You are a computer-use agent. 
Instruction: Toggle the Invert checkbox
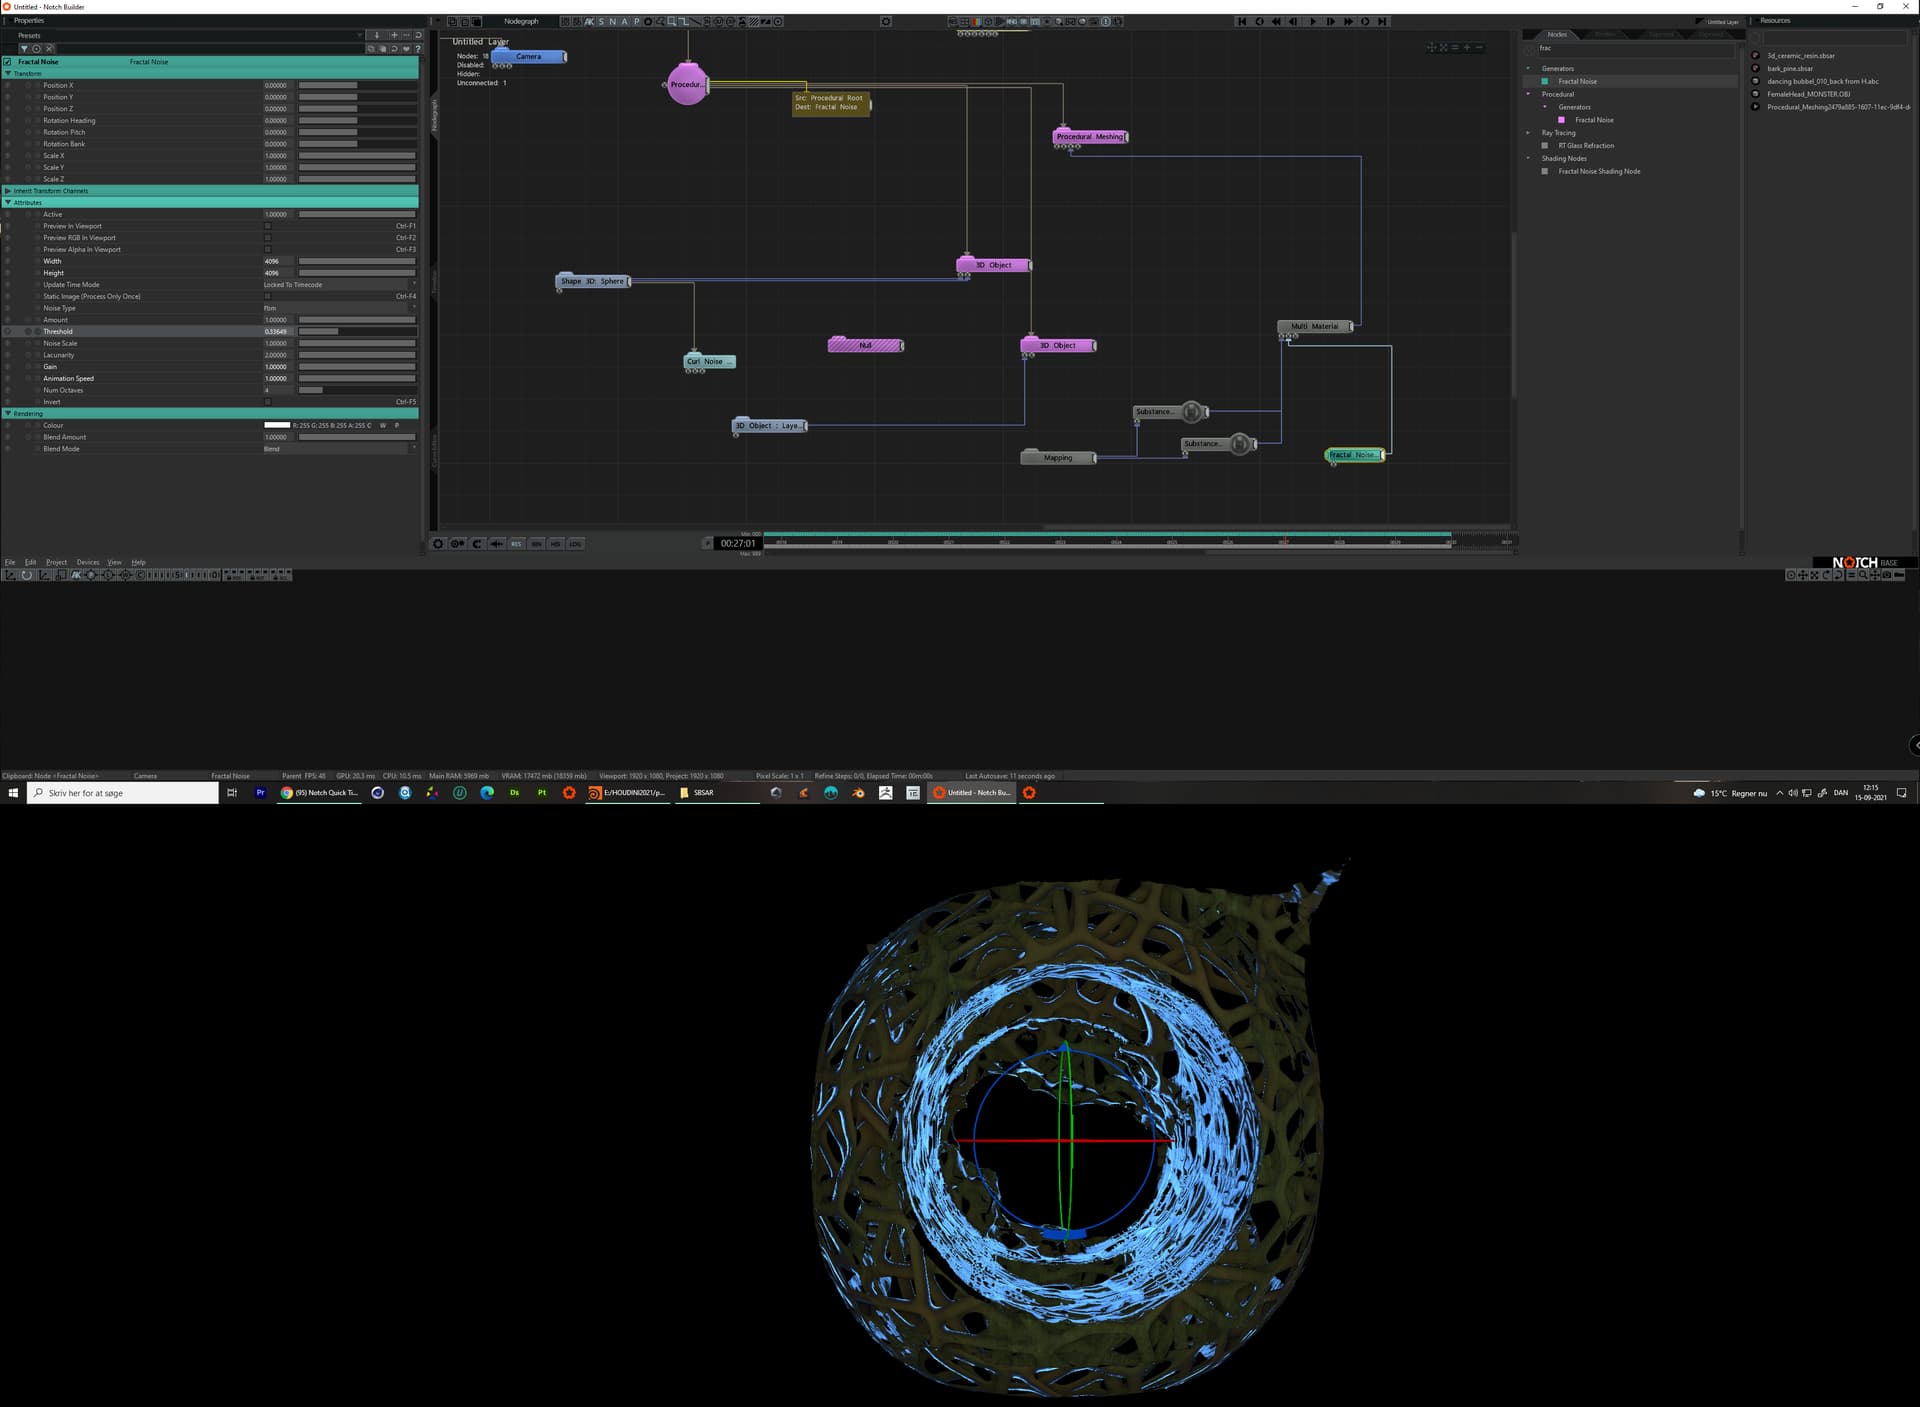268,402
